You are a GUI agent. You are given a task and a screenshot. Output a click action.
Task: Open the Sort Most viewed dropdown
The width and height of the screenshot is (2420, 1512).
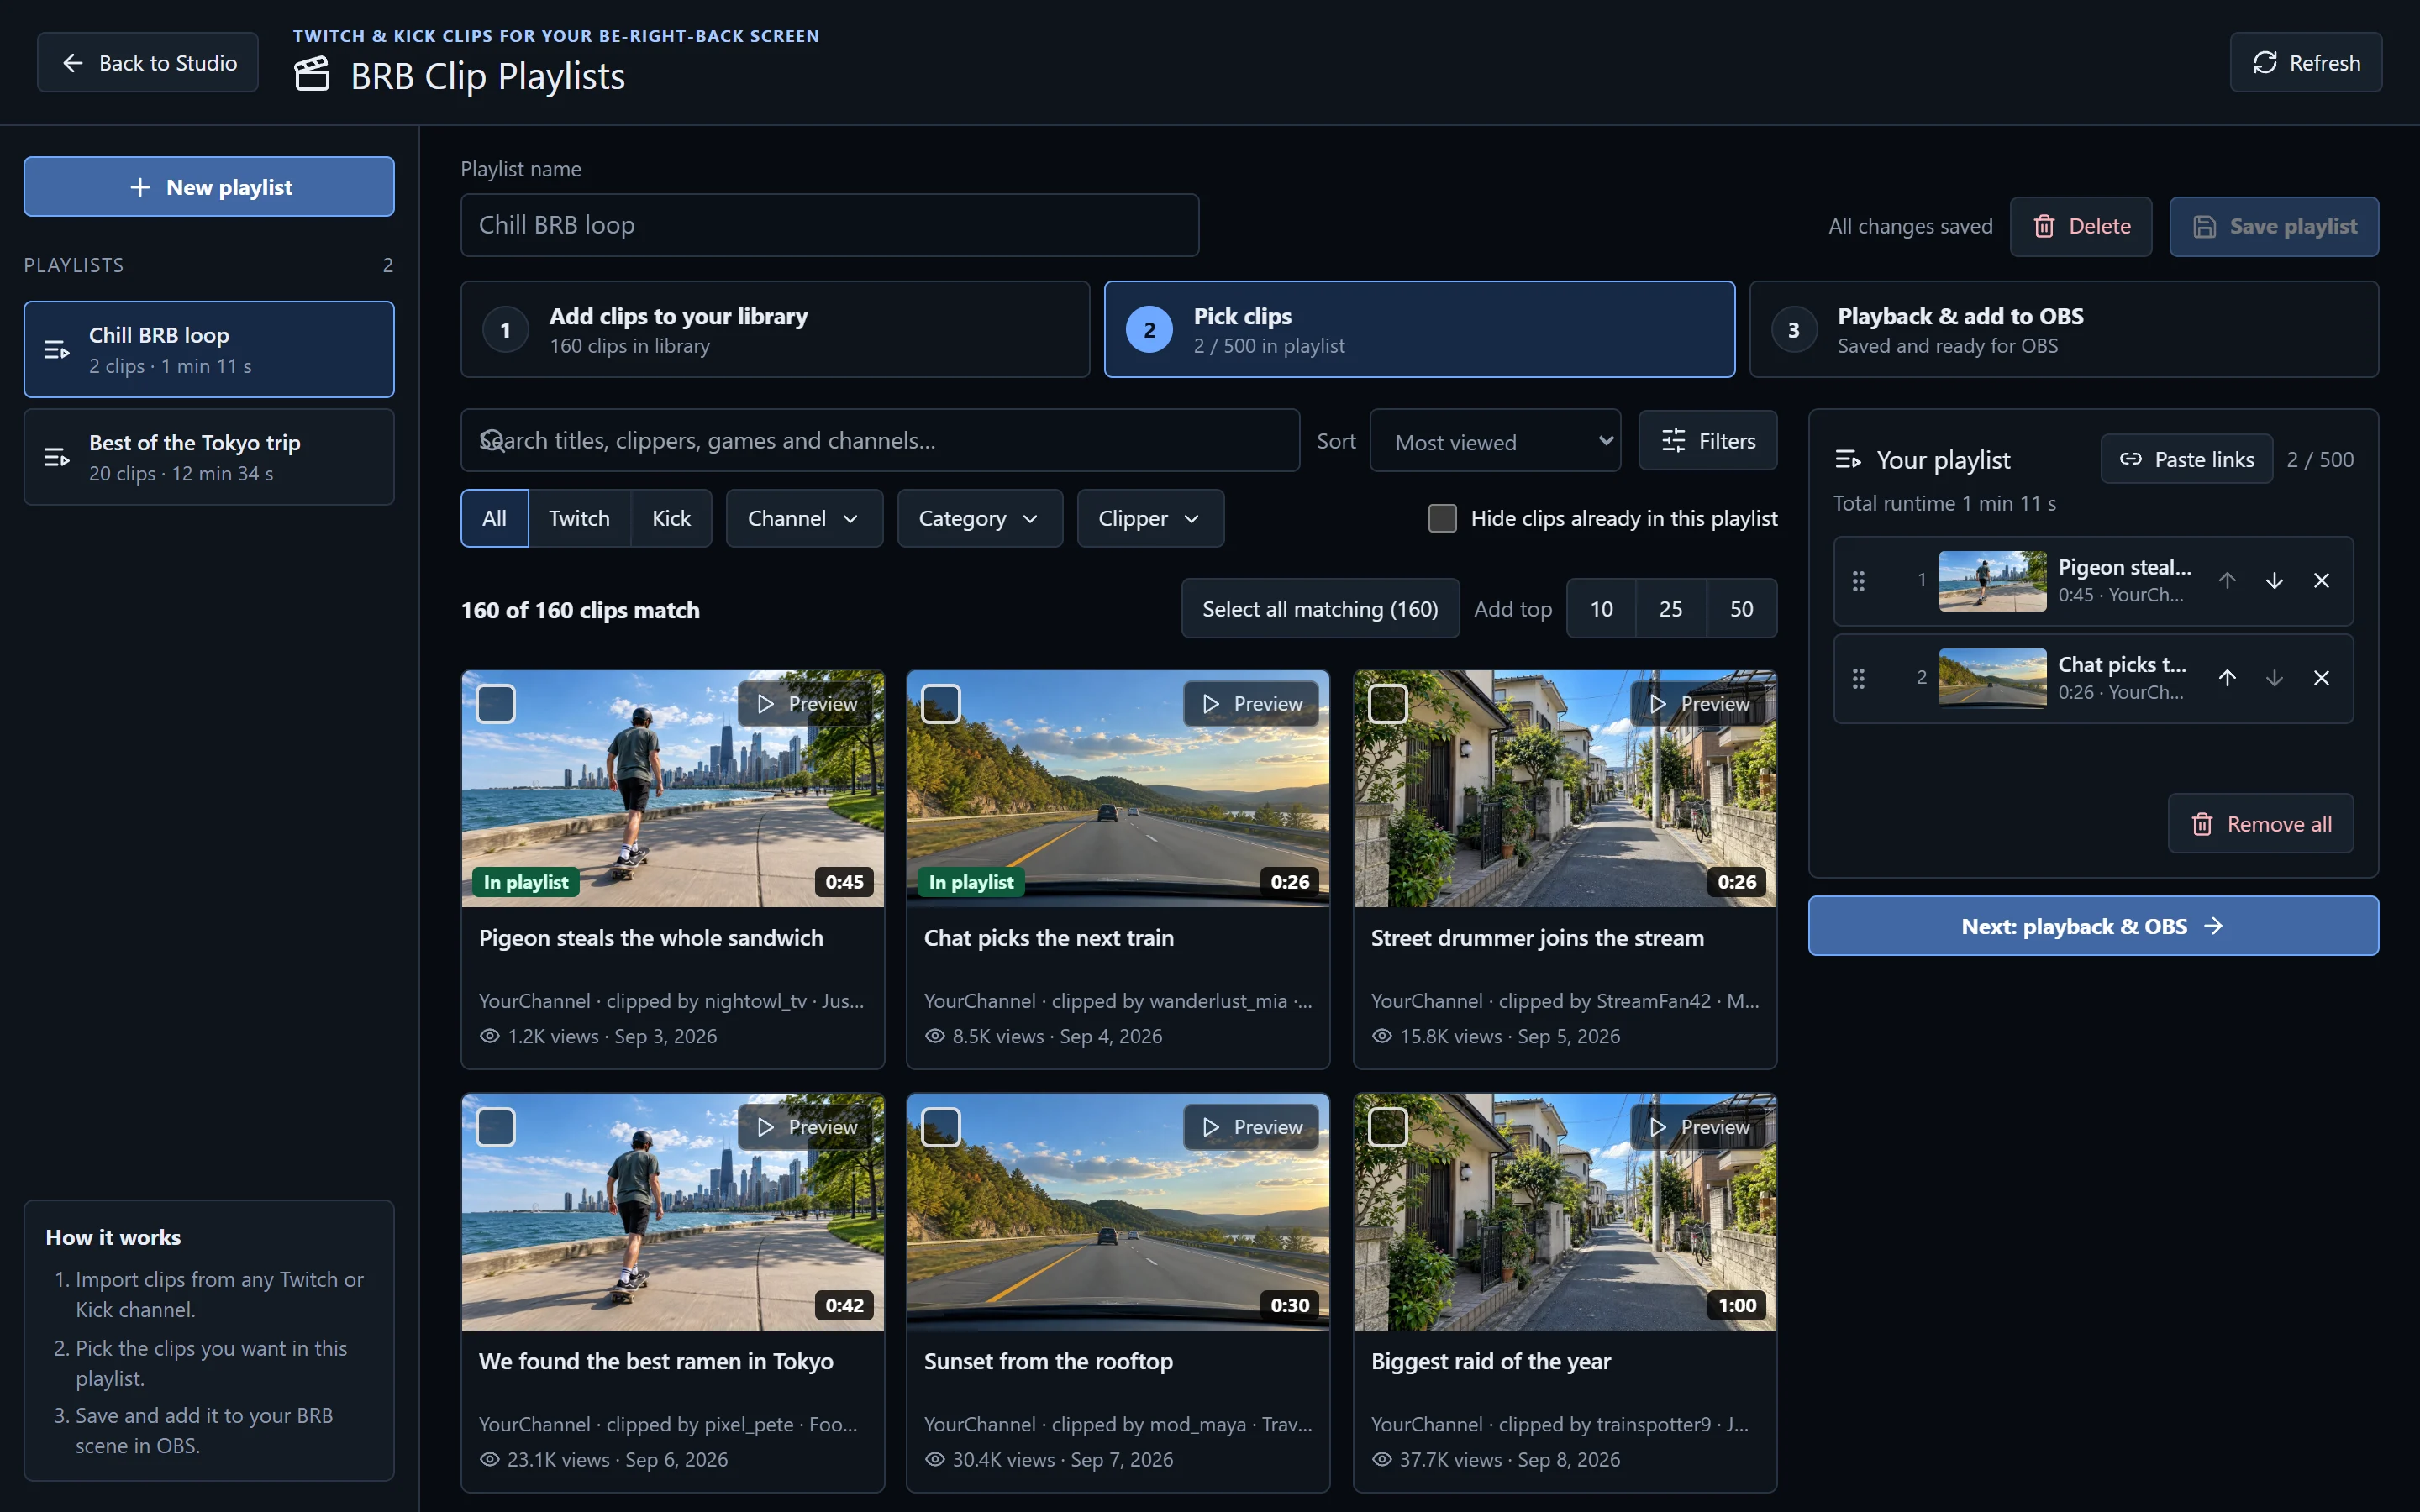pos(1495,441)
